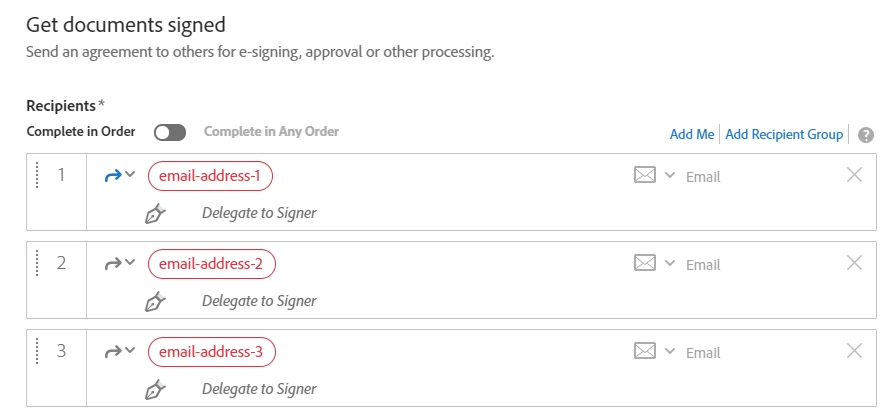Remove recipient 1 with X button
This screenshot has width=891, height=410.
[x=855, y=175]
